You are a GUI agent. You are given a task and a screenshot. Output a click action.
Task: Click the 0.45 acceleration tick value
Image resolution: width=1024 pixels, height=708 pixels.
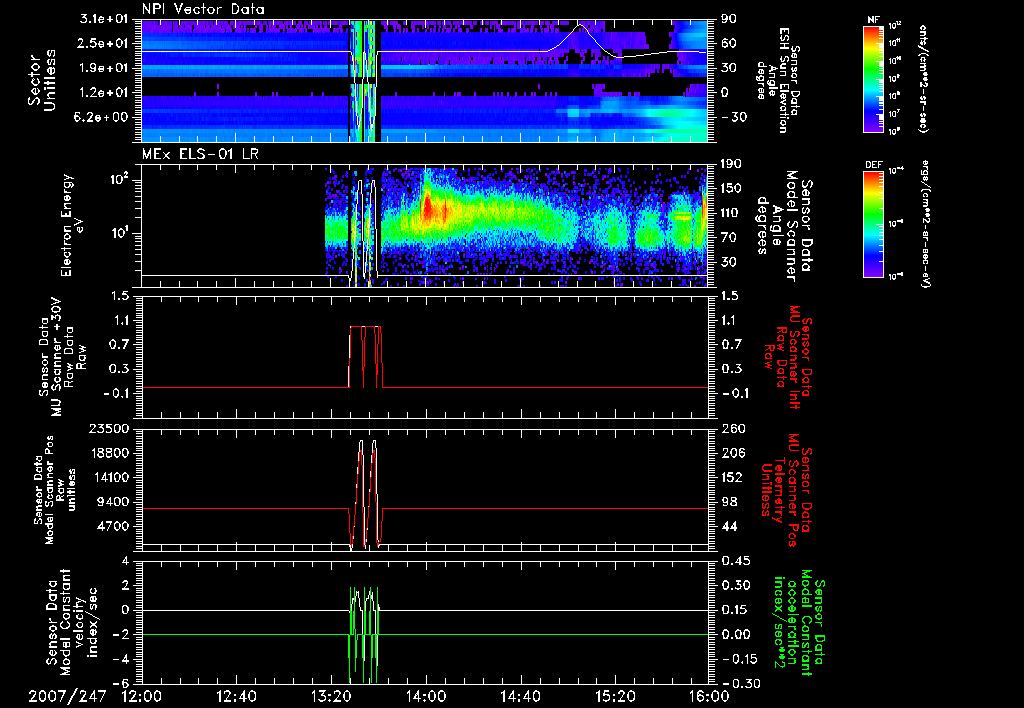point(736,560)
